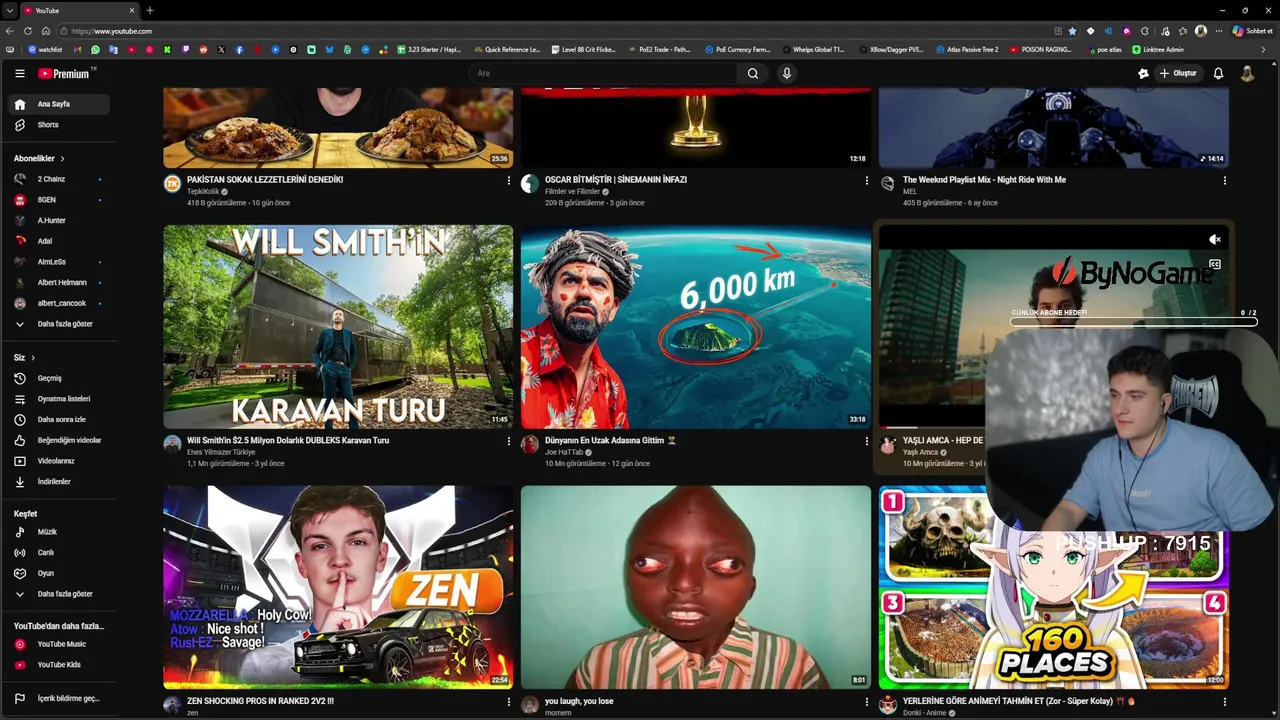
Task: Open options for you laugh, you lose video
Action: click(867, 702)
